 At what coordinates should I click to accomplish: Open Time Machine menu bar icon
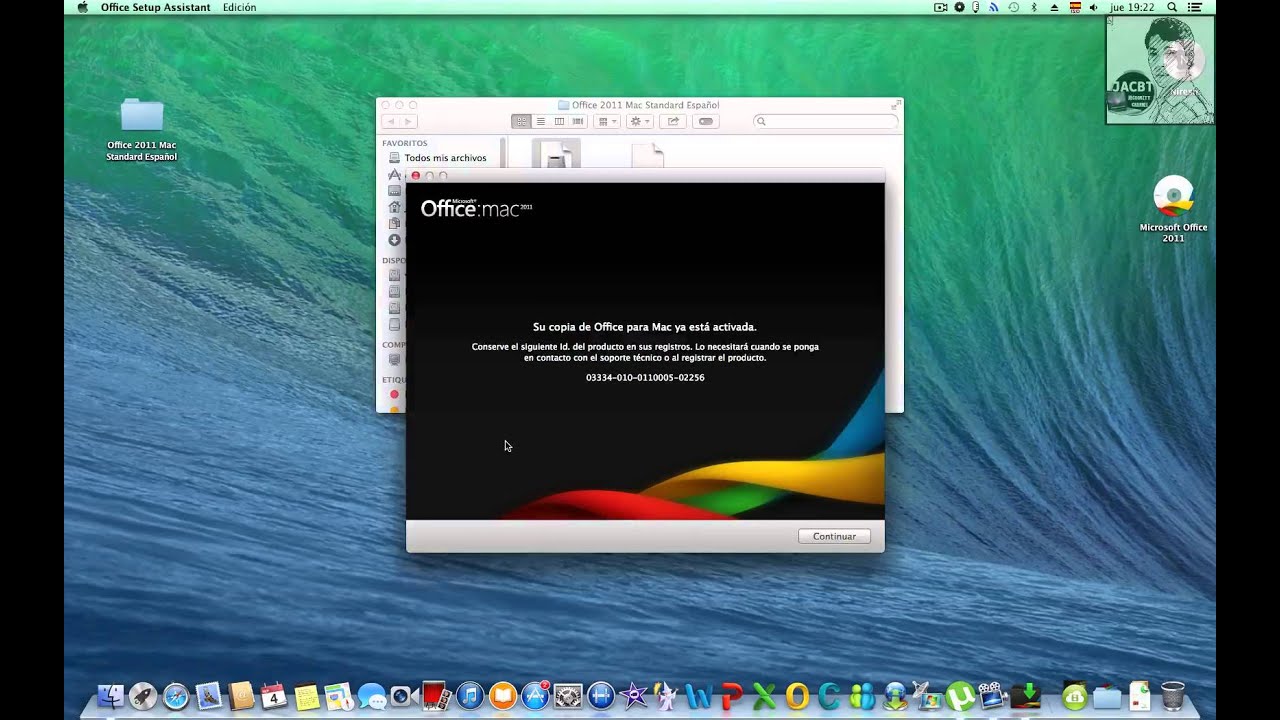(x=1013, y=7)
